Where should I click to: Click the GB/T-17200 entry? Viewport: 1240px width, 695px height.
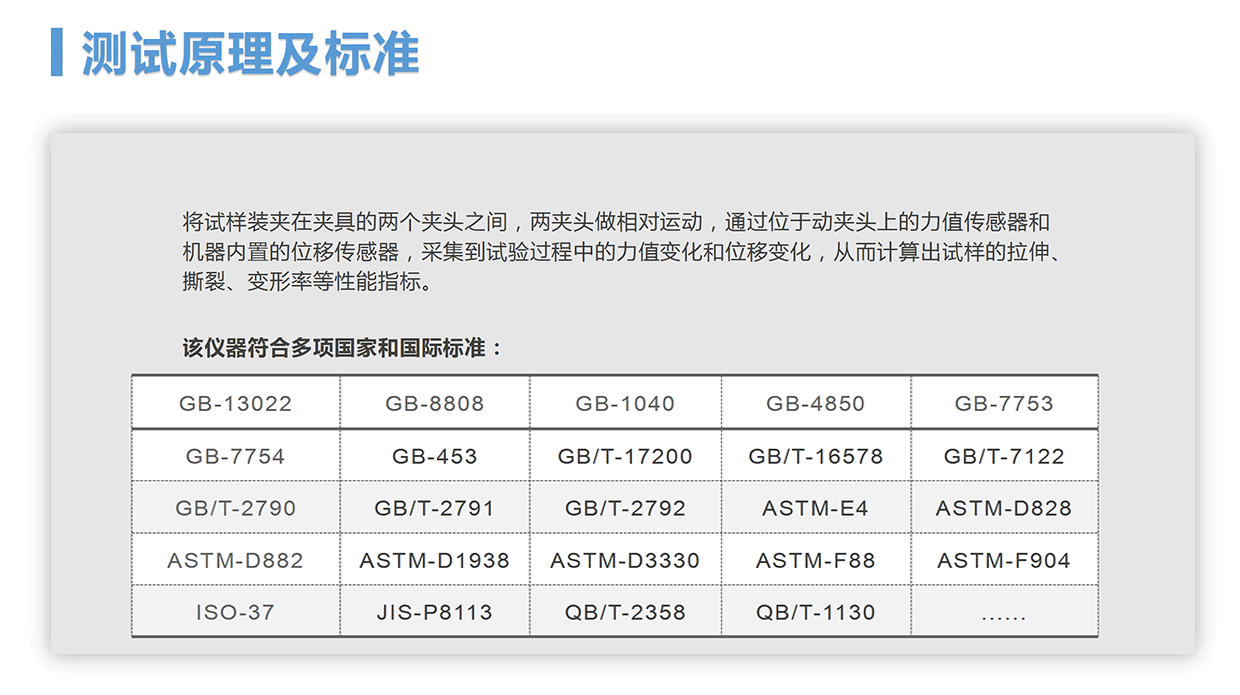[625, 456]
